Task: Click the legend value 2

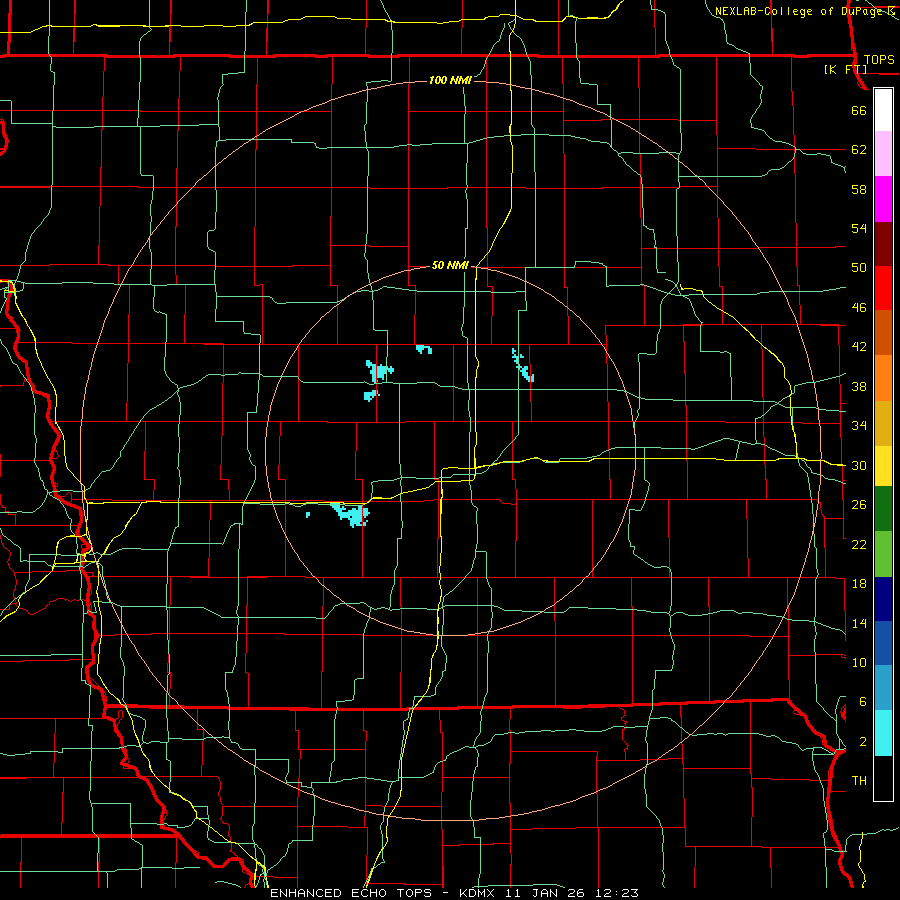Action: 863,742
